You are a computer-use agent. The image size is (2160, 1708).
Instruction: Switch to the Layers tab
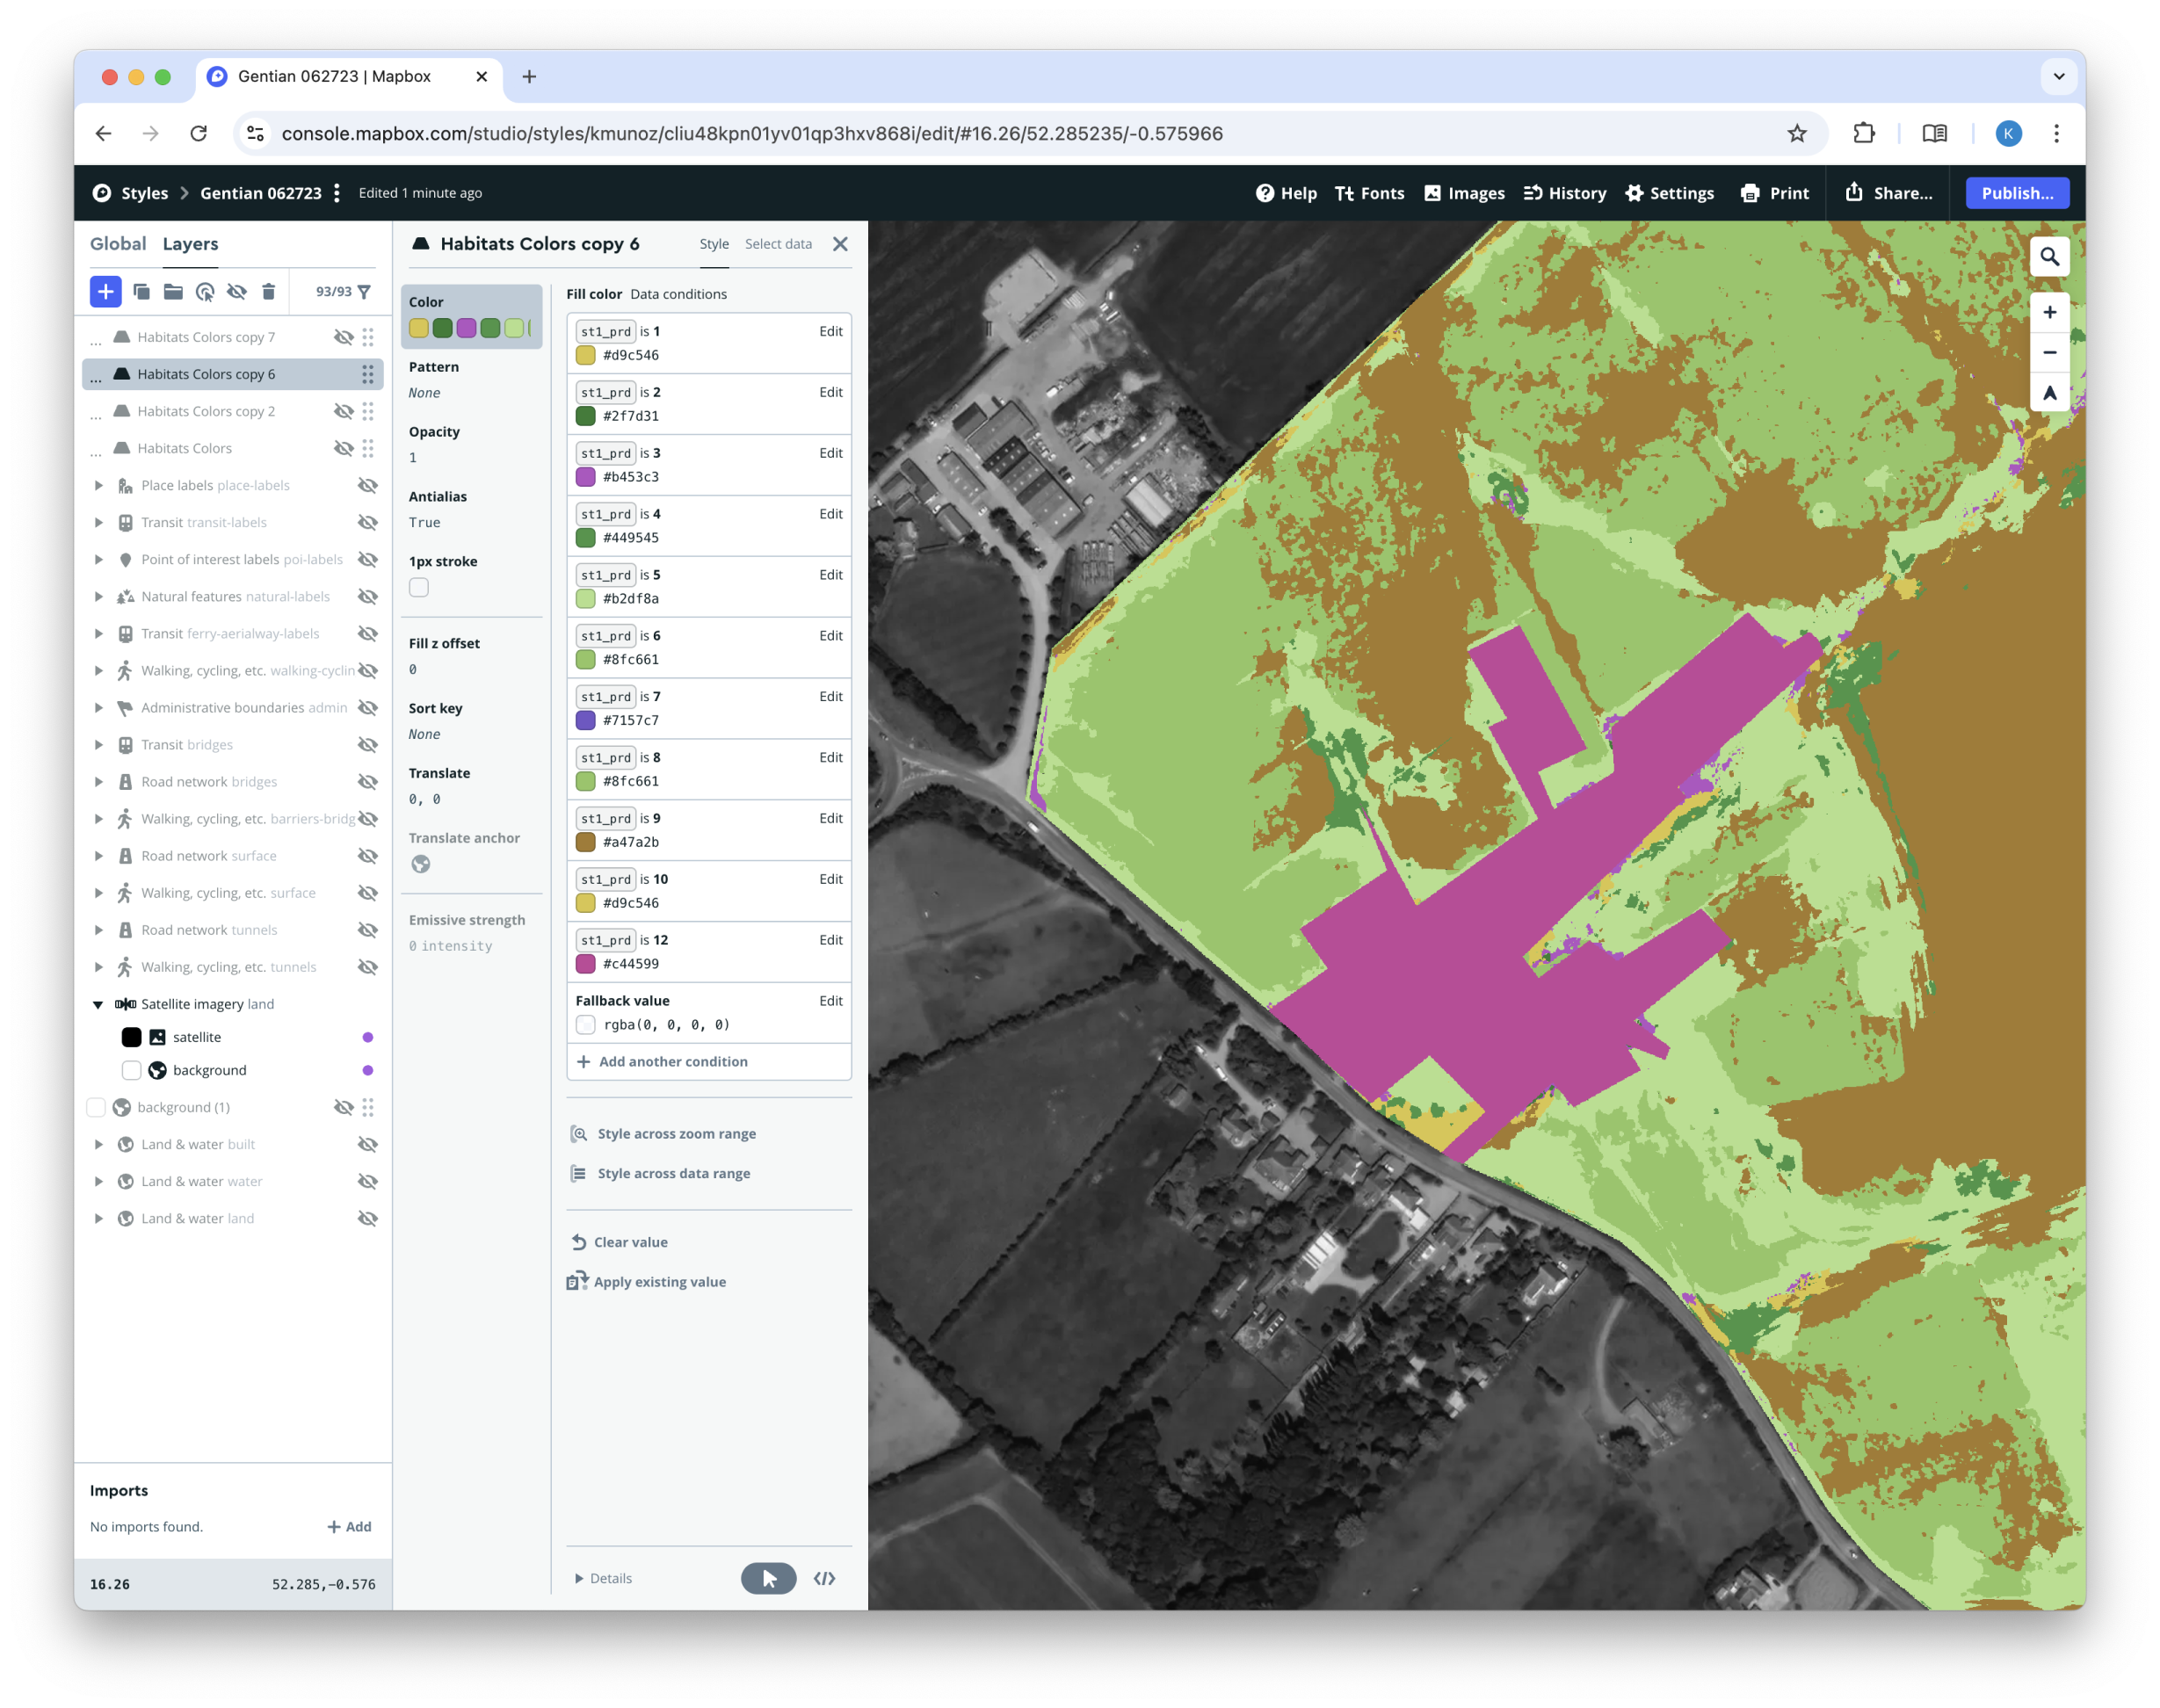click(x=190, y=244)
